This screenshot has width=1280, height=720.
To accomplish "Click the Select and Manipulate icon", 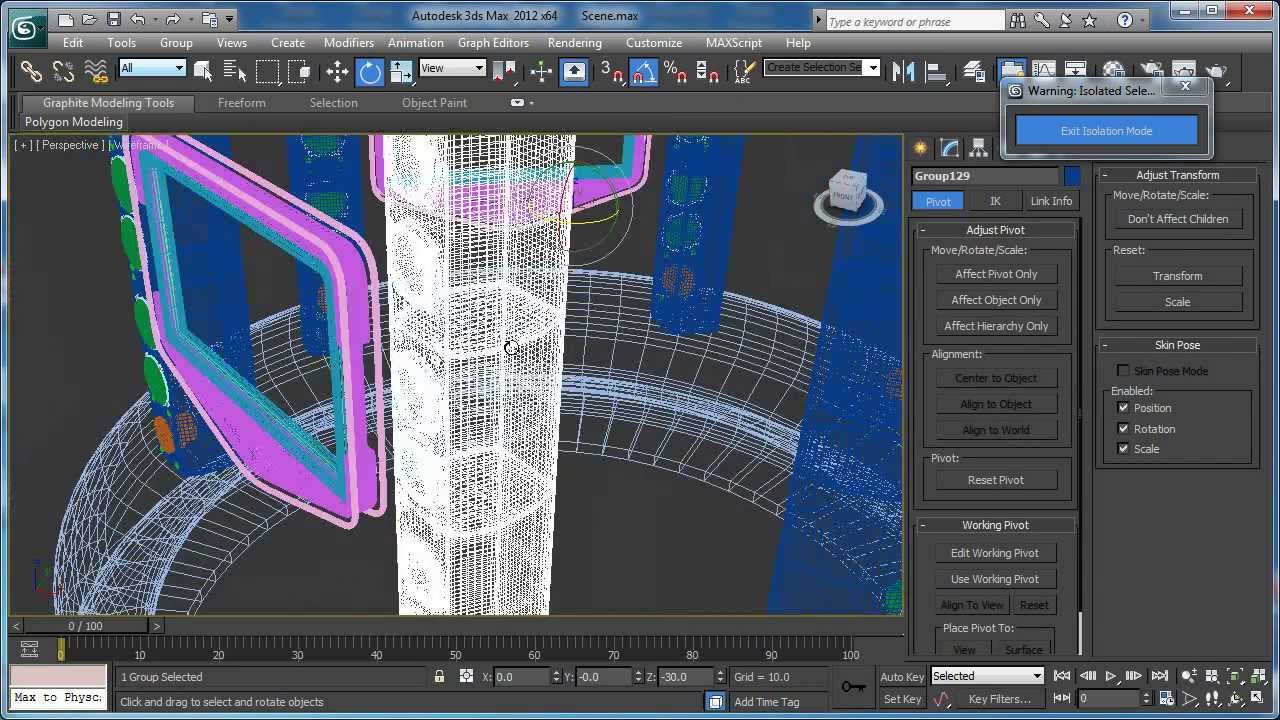I will click(x=541, y=71).
